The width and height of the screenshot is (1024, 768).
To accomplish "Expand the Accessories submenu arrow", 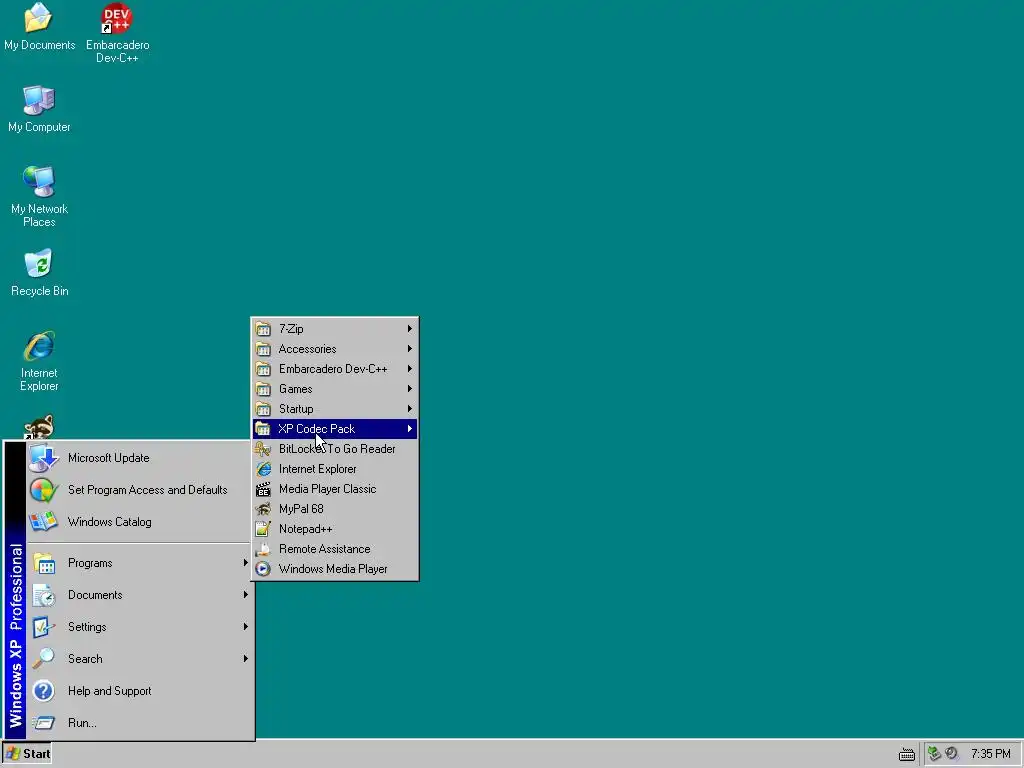I will (x=409, y=349).
